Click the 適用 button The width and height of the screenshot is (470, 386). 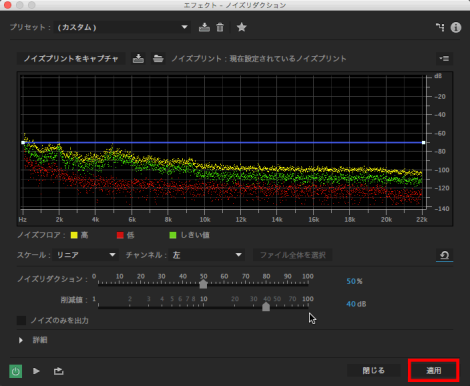[x=434, y=371]
